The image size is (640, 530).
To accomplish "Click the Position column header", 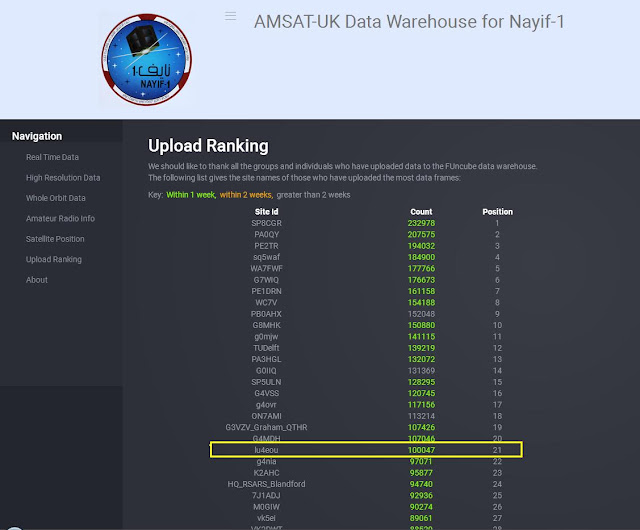I will 498,212.
